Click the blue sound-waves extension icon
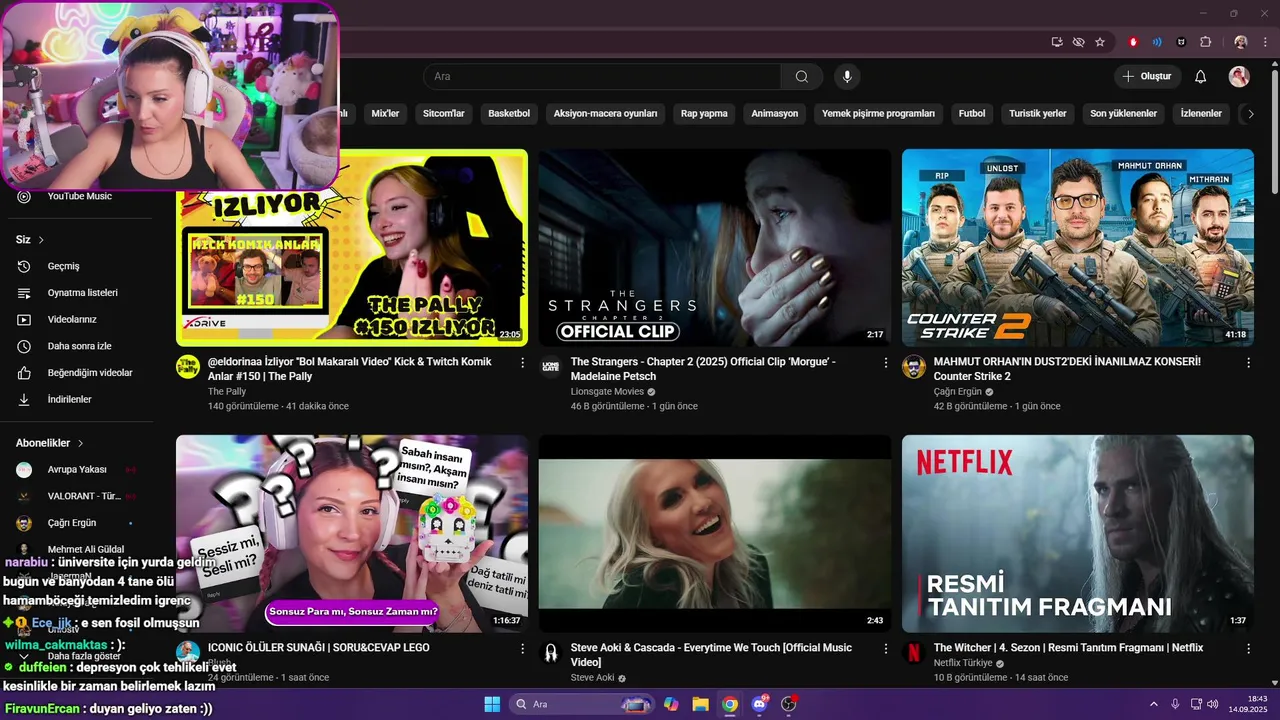The image size is (1280, 720). (x=1157, y=42)
